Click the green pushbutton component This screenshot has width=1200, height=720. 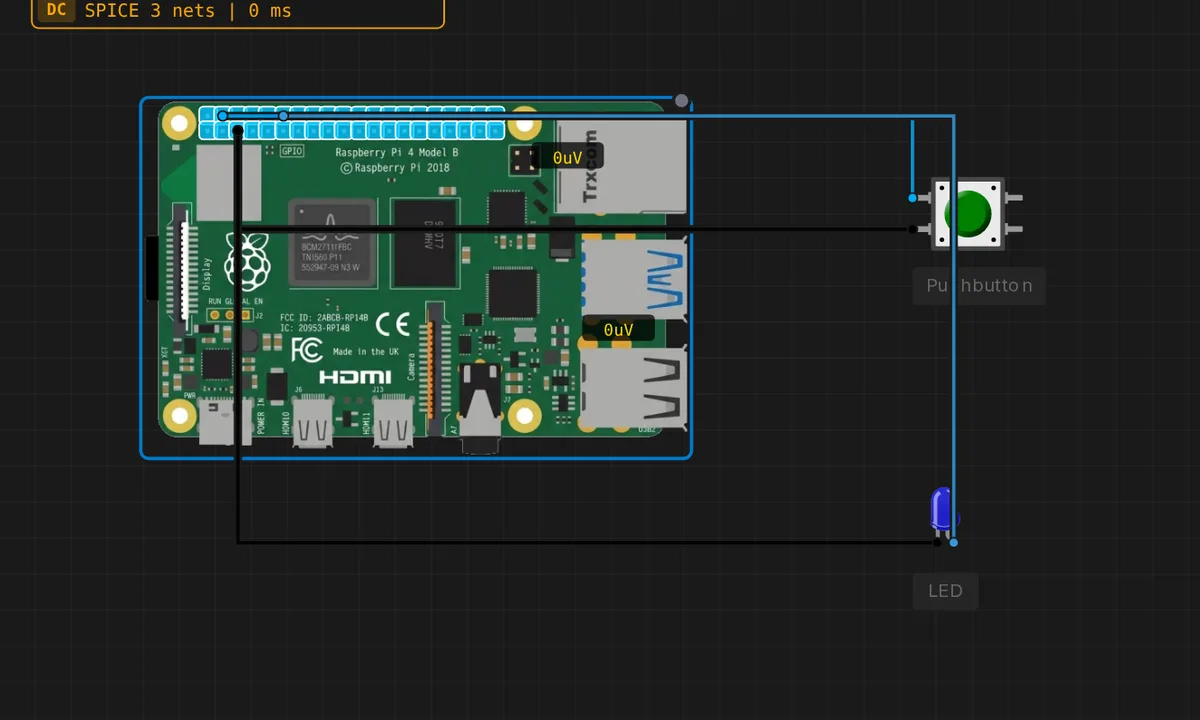(968, 214)
